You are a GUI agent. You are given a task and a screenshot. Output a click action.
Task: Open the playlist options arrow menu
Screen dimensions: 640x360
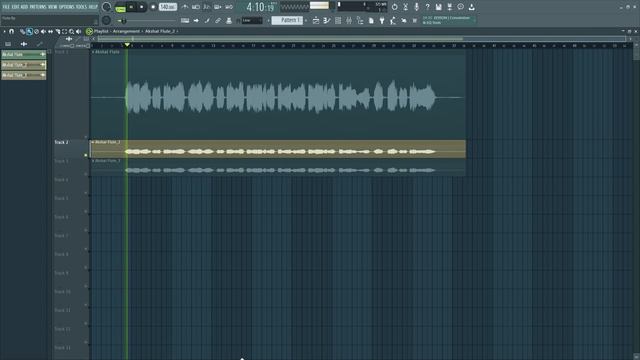click(x=4, y=31)
